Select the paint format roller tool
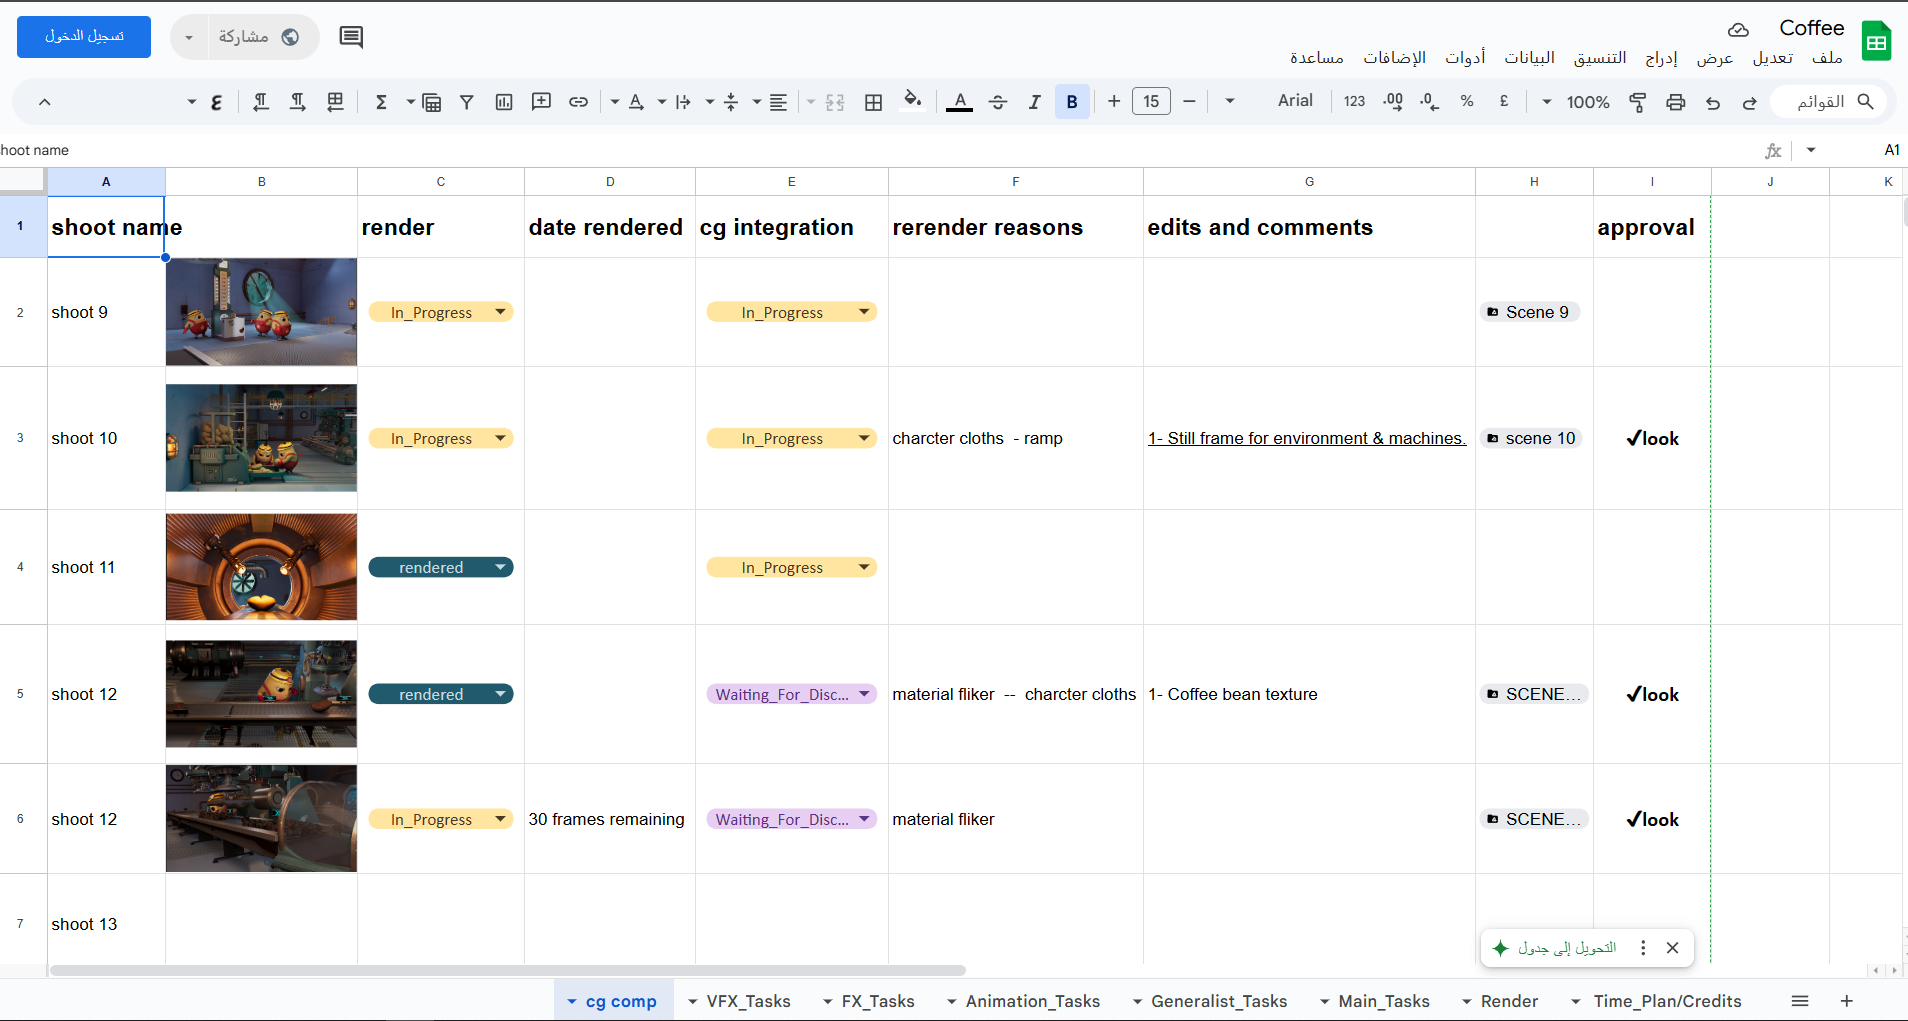Image resolution: width=1908 pixels, height=1021 pixels. pos(1638,102)
